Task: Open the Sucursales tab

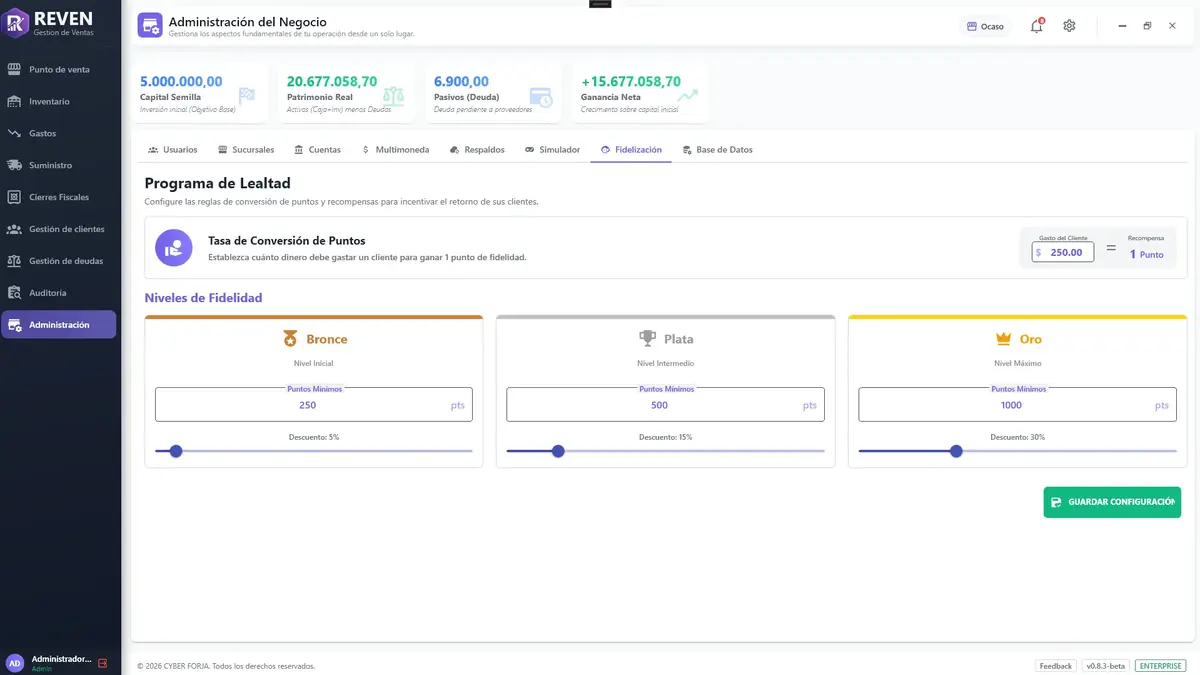Action: coord(246,150)
